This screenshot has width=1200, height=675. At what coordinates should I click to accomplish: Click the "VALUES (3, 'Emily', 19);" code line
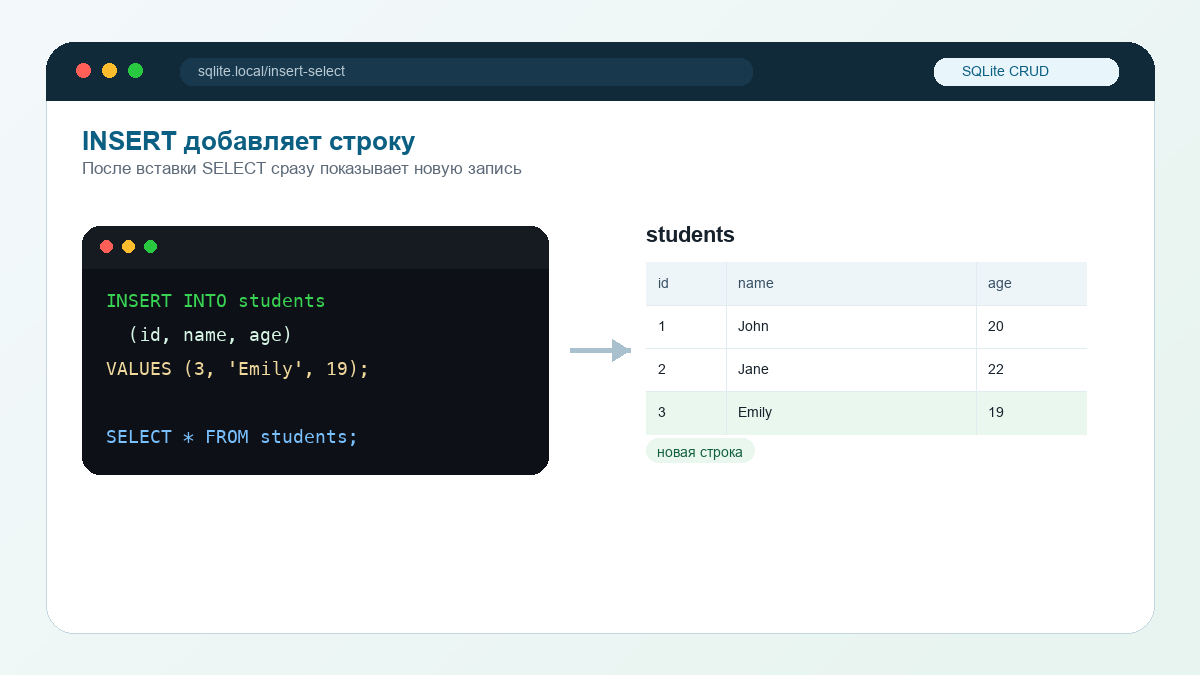(238, 369)
